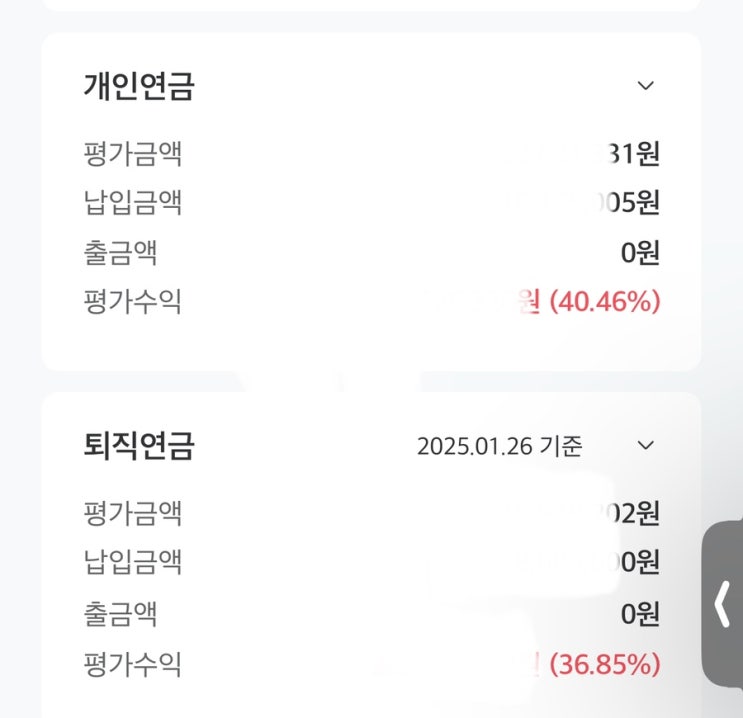743x718 pixels.
Task: Tap the 0원 withdrawal amount in 퇴직연금
Action: click(640, 612)
